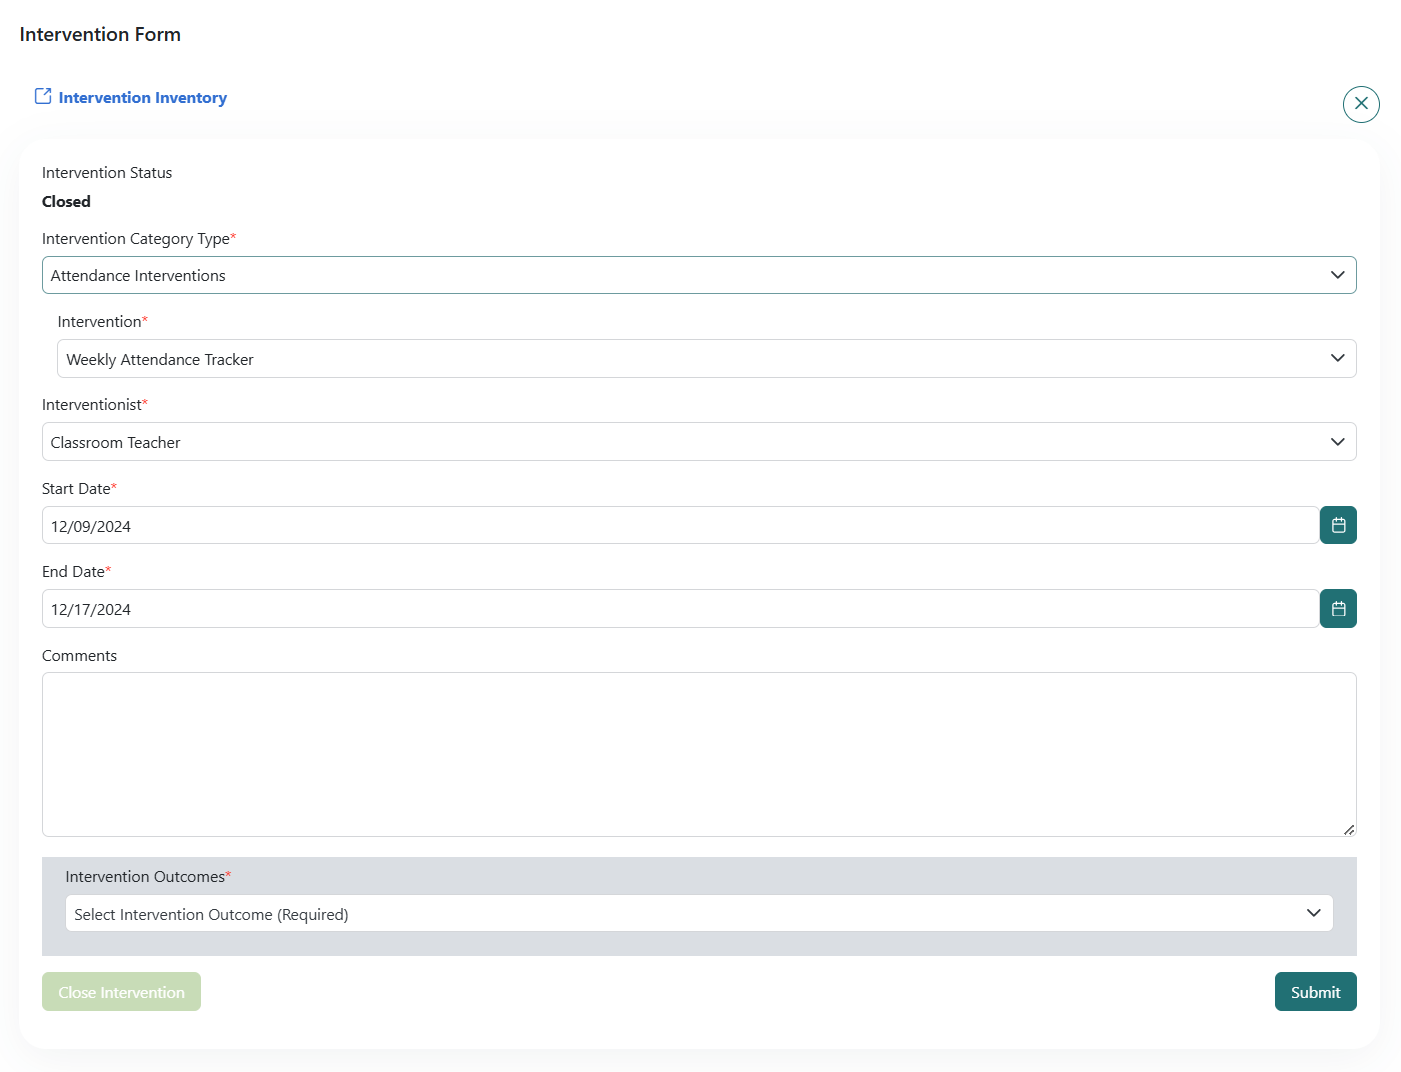Click the Comments box resize handle
Viewport: 1401px width, 1072px height.
1349,829
